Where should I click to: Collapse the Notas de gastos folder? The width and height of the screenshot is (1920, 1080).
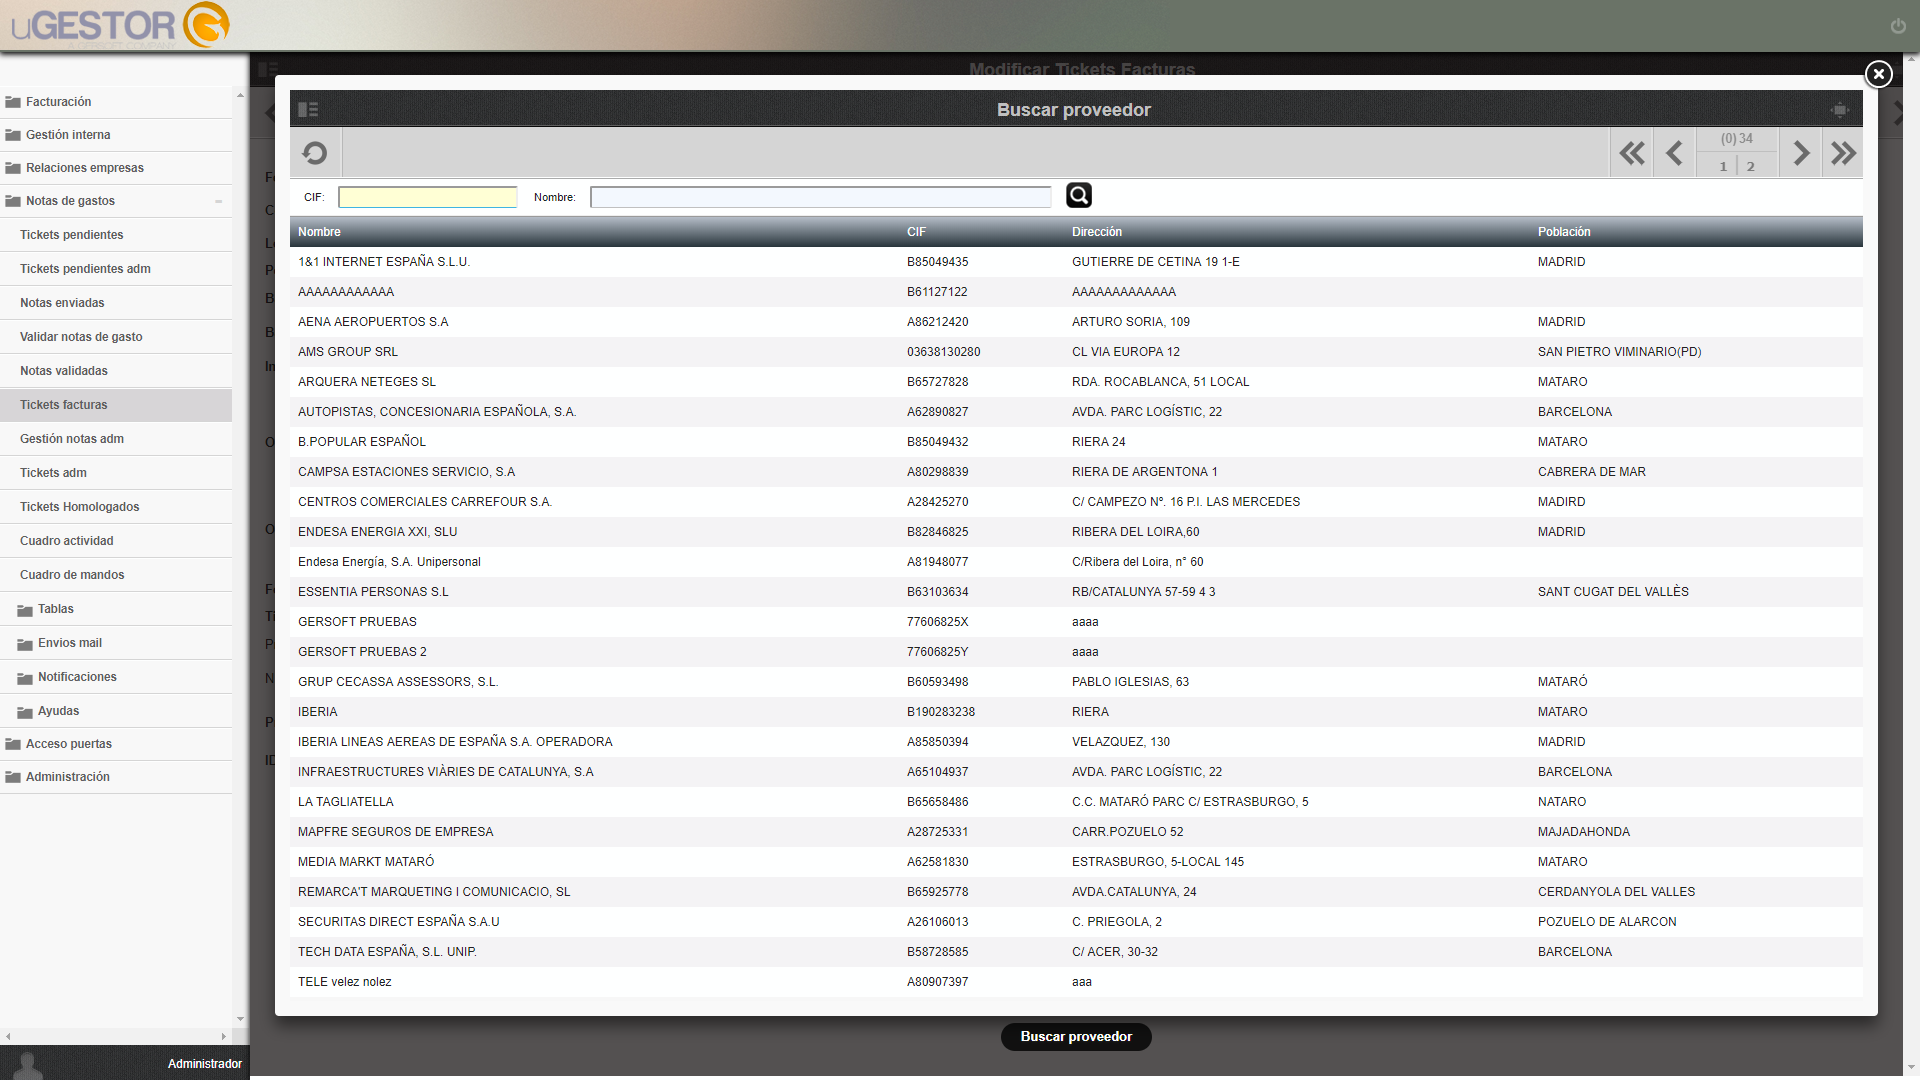pos(116,201)
